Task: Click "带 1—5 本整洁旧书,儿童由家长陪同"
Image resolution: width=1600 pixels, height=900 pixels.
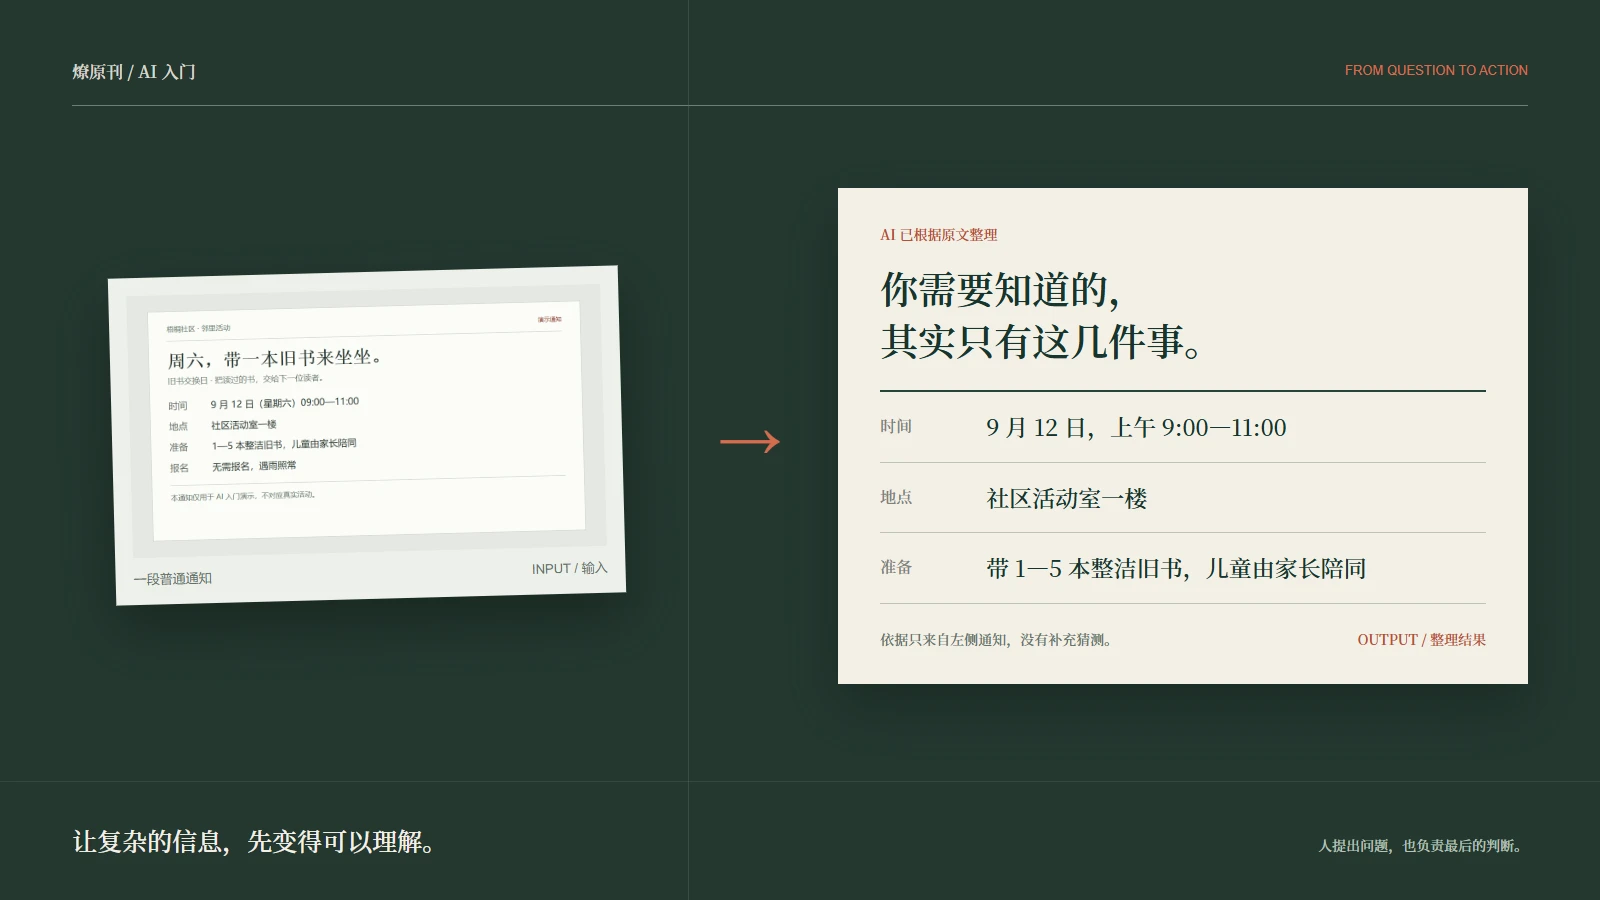Action: [1176, 568]
